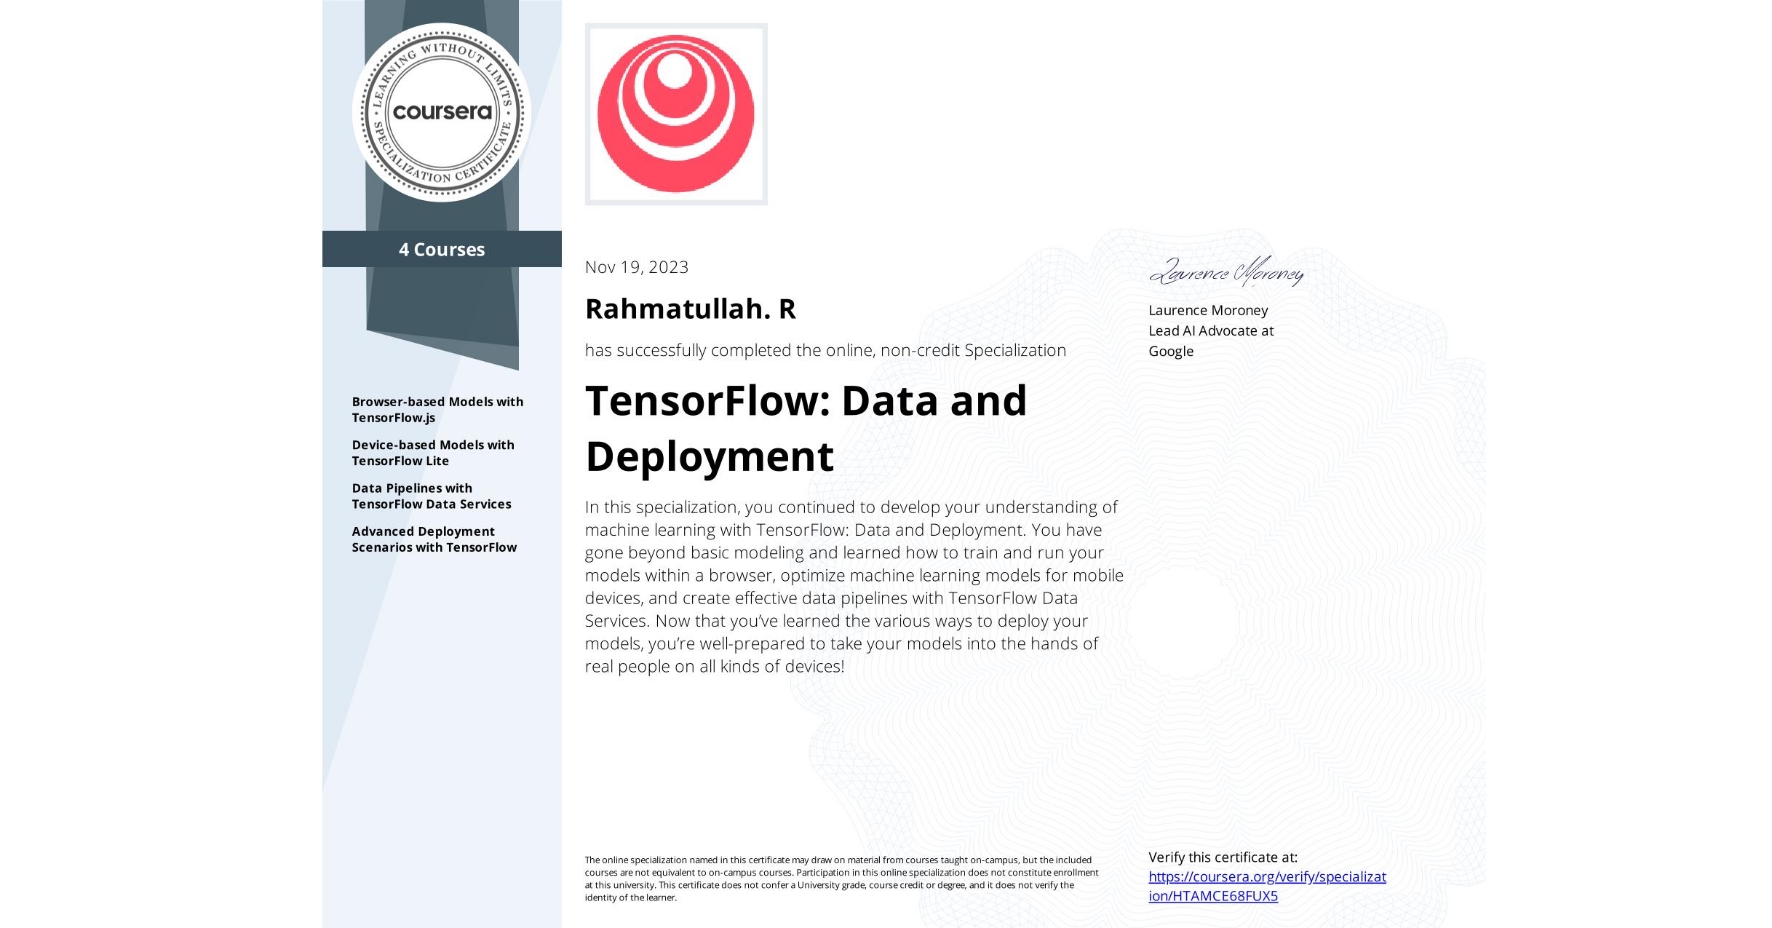The width and height of the screenshot is (1772, 928).
Task: Select the 'Rahmatullah. R' recipient name
Action: pos(689,309)
